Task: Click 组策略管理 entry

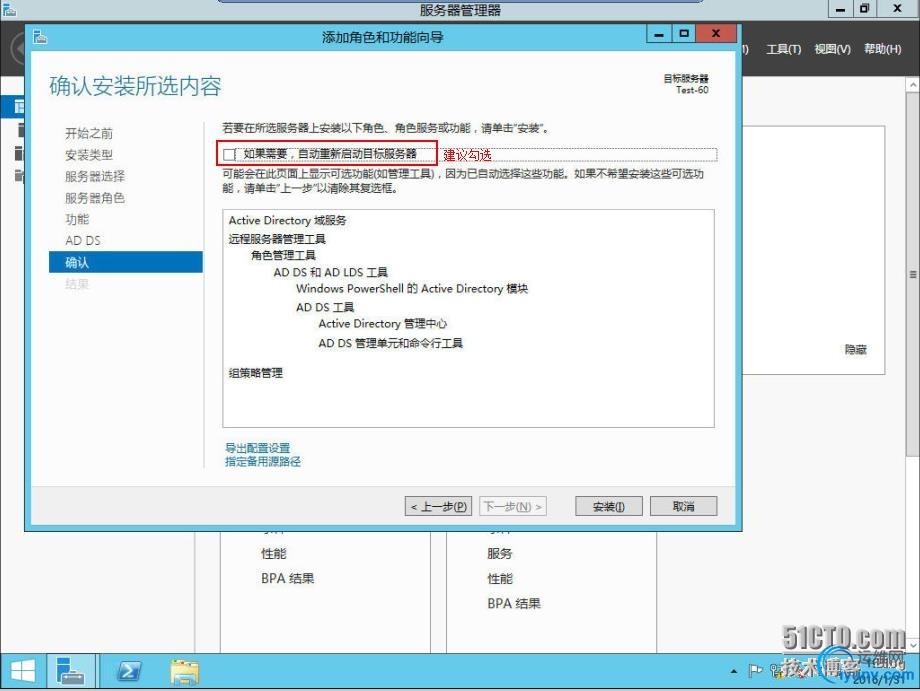Action: click(256, 373)
